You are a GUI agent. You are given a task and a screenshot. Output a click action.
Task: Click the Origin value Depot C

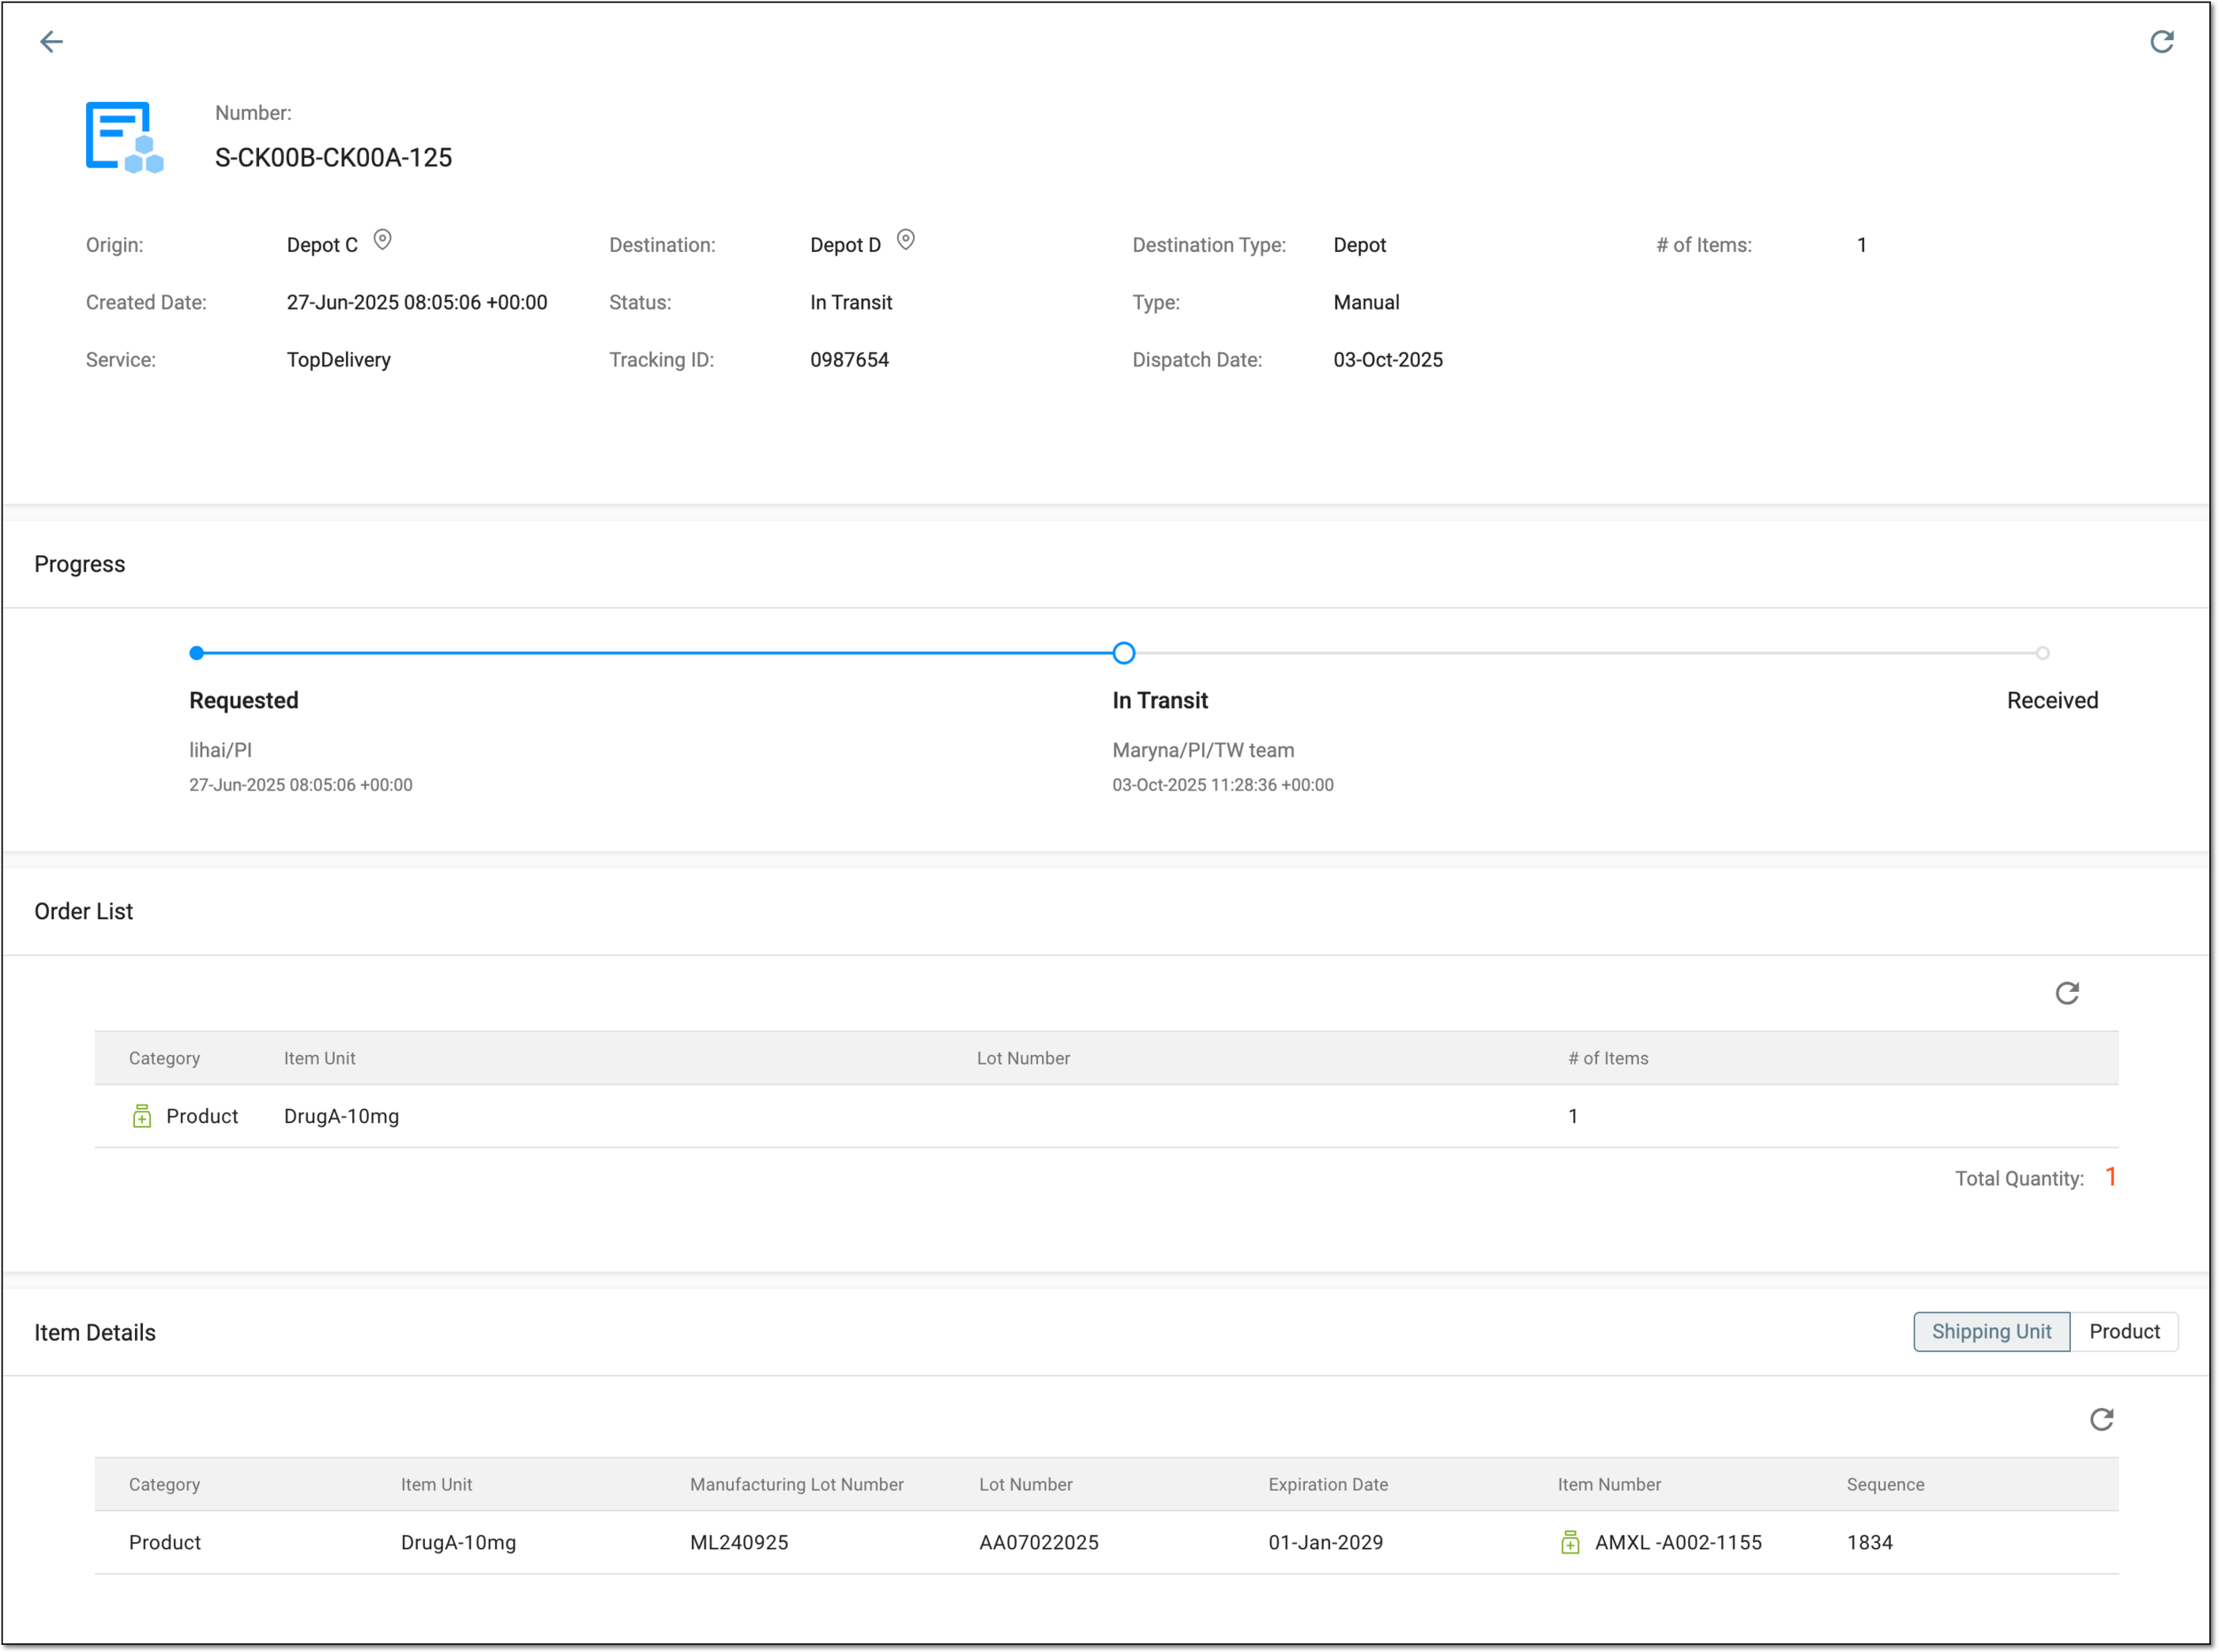(322, 245)
